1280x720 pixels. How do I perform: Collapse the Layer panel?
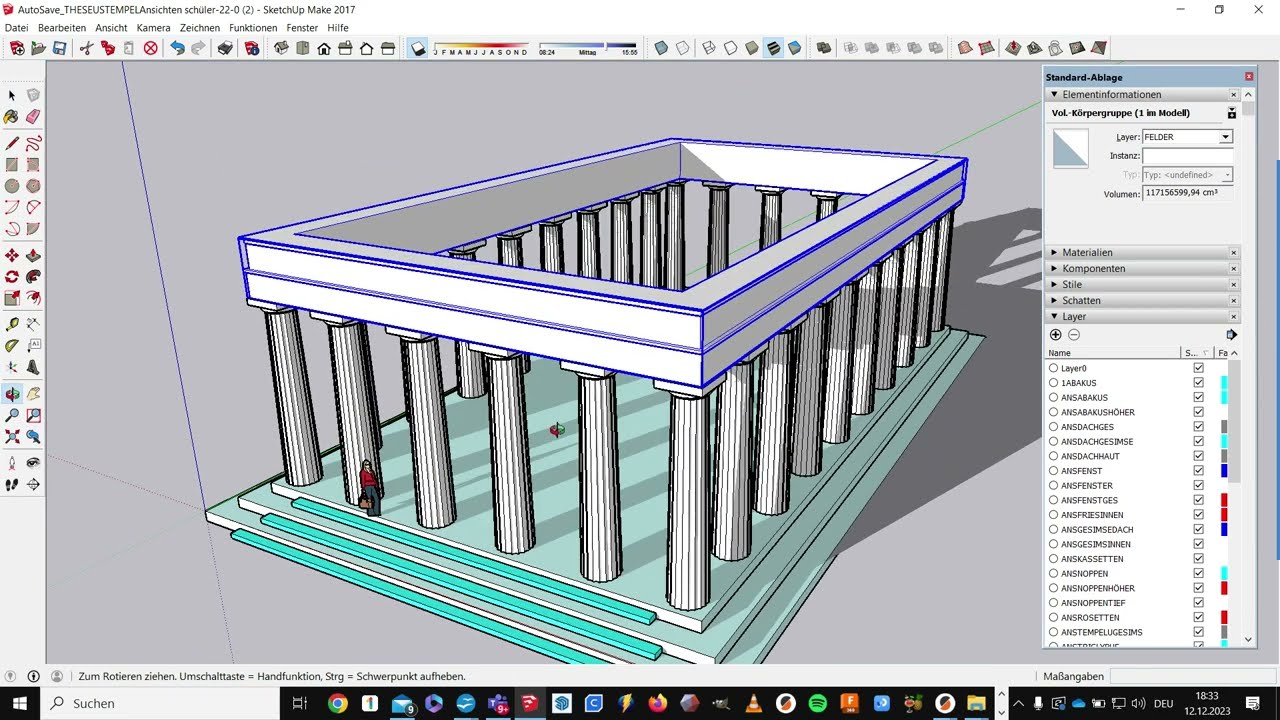point(1054,316)
